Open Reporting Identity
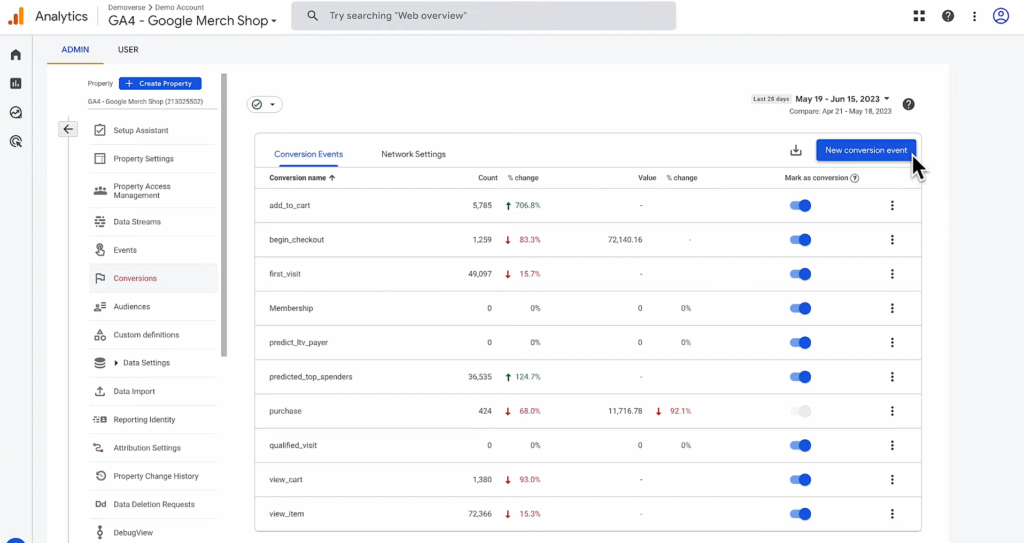The width and height of the screenshot is (1024, 543). point(153,420)
